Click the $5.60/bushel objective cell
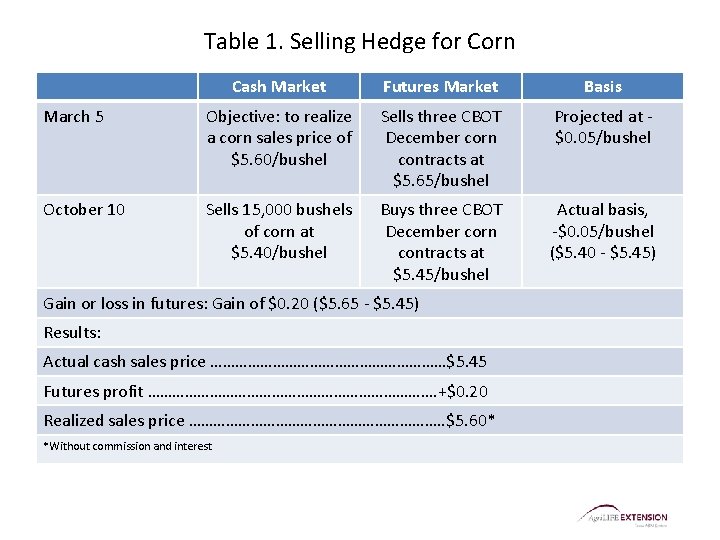Viewport: 720px width, 540px height. [278, 148]
